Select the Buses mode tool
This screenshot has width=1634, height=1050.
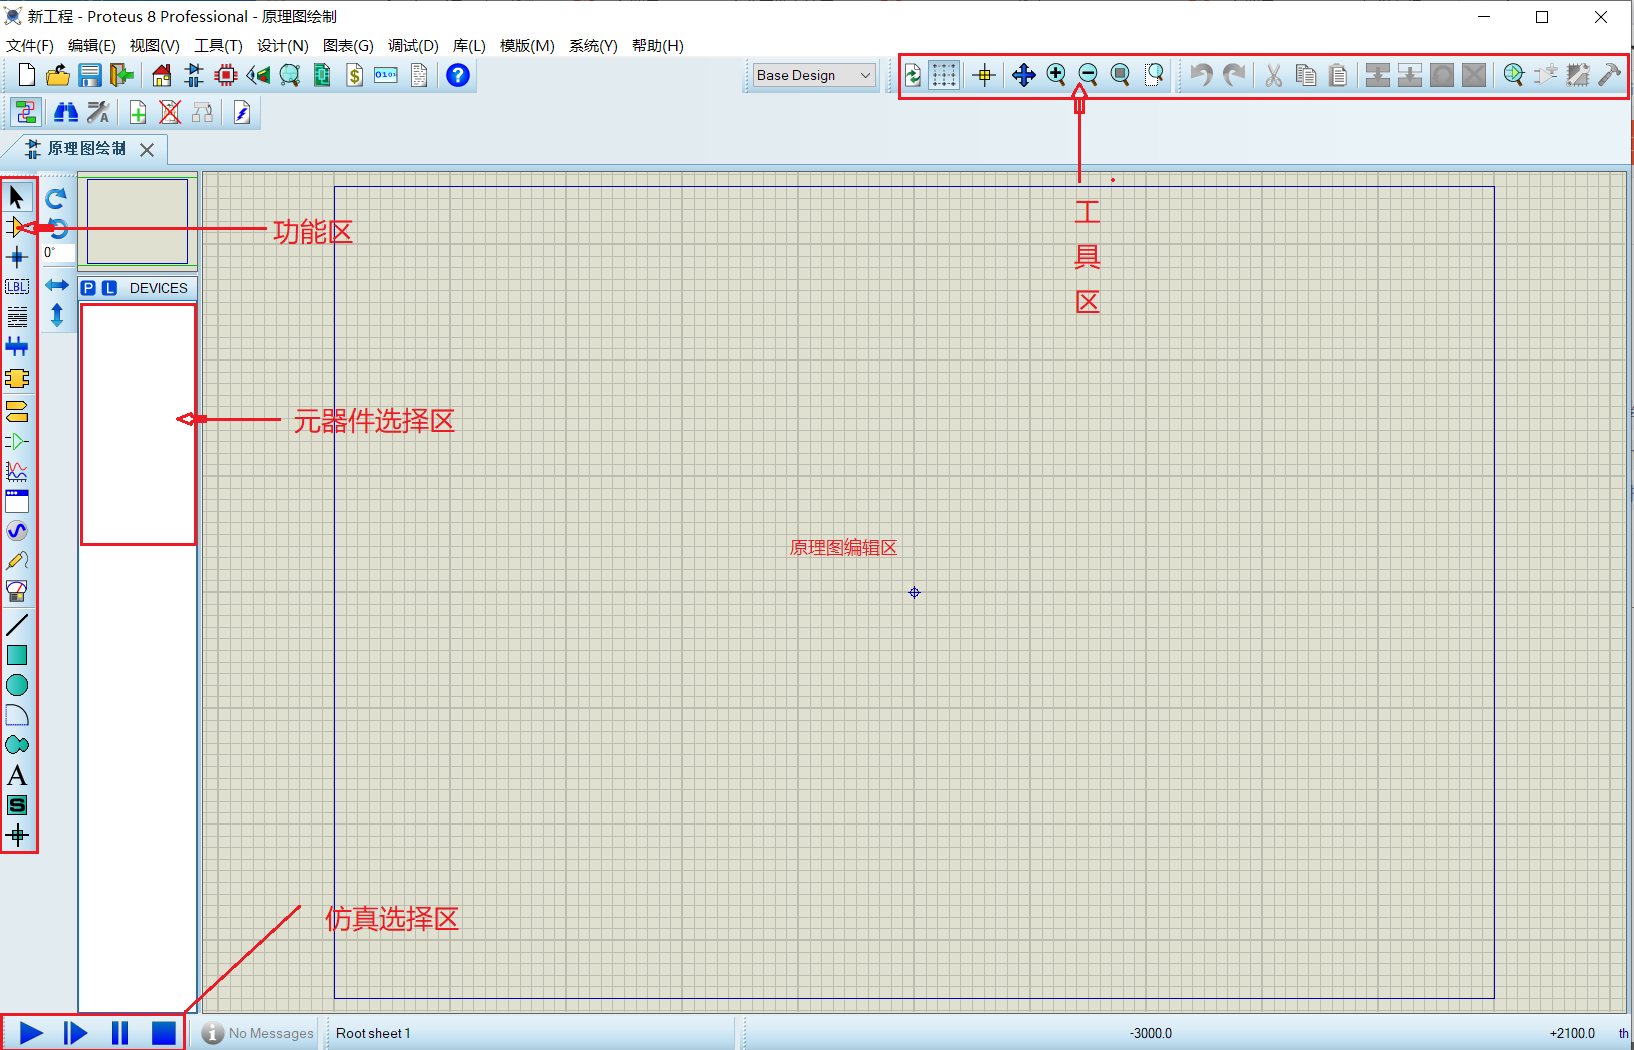(17, 347)
